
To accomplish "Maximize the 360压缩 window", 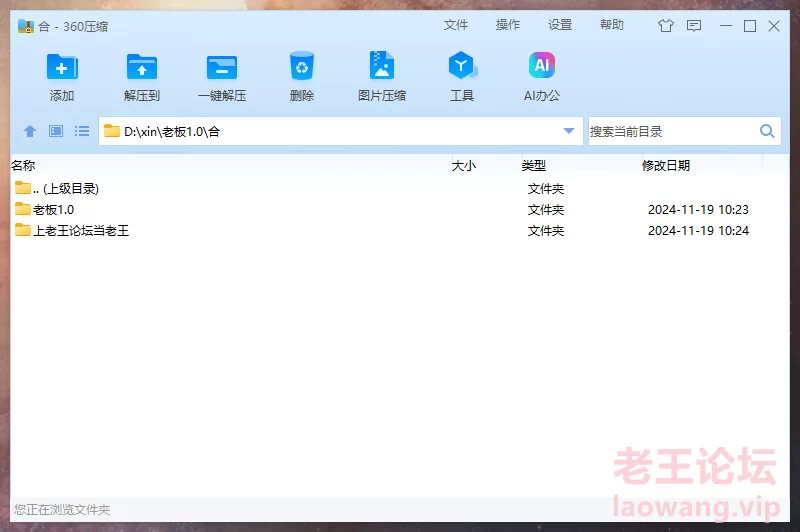I will coord(749,26).
